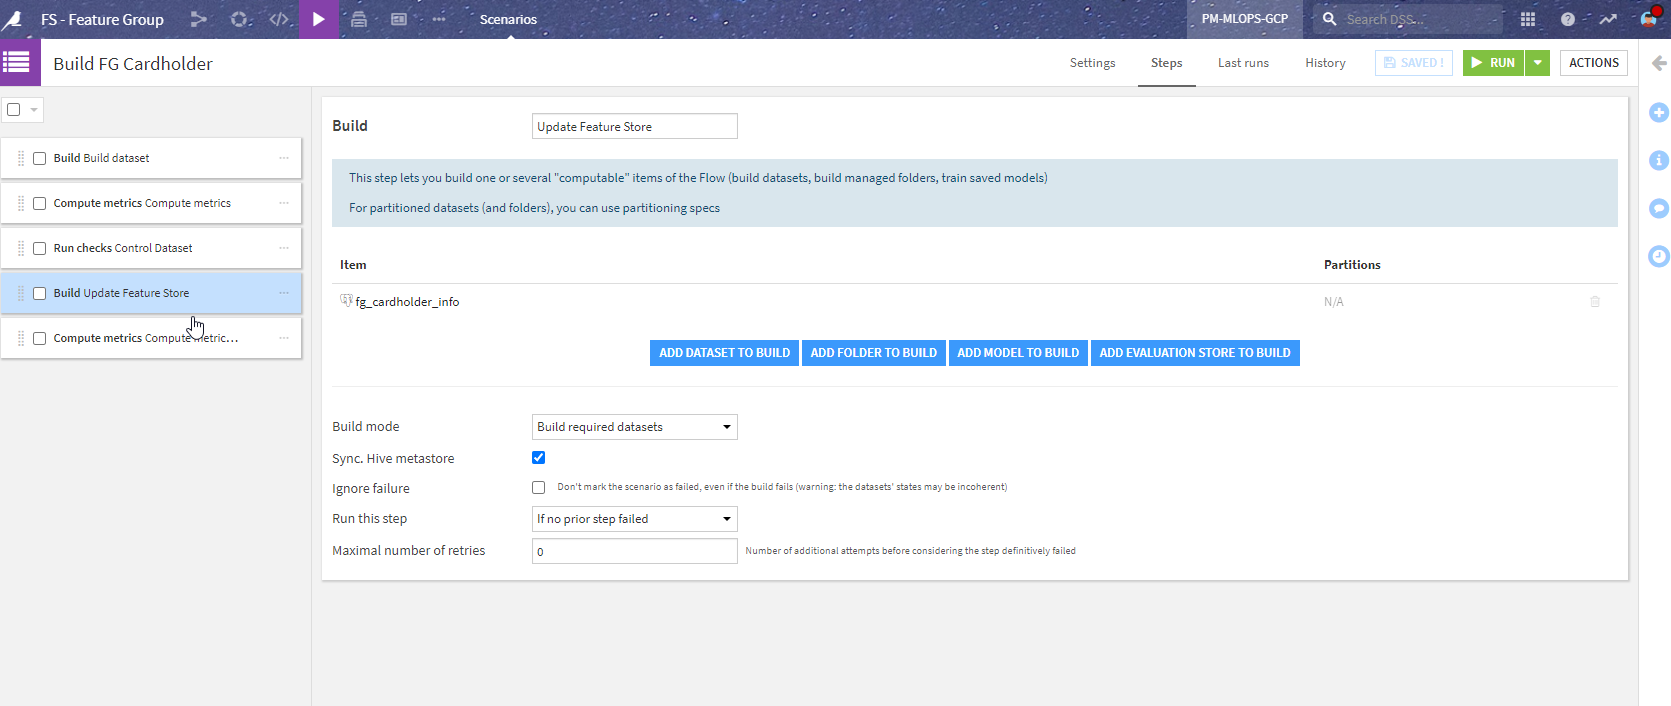Open the Flow icon in top bar
Screen dimensions: 1671x706
click(199, 19)
